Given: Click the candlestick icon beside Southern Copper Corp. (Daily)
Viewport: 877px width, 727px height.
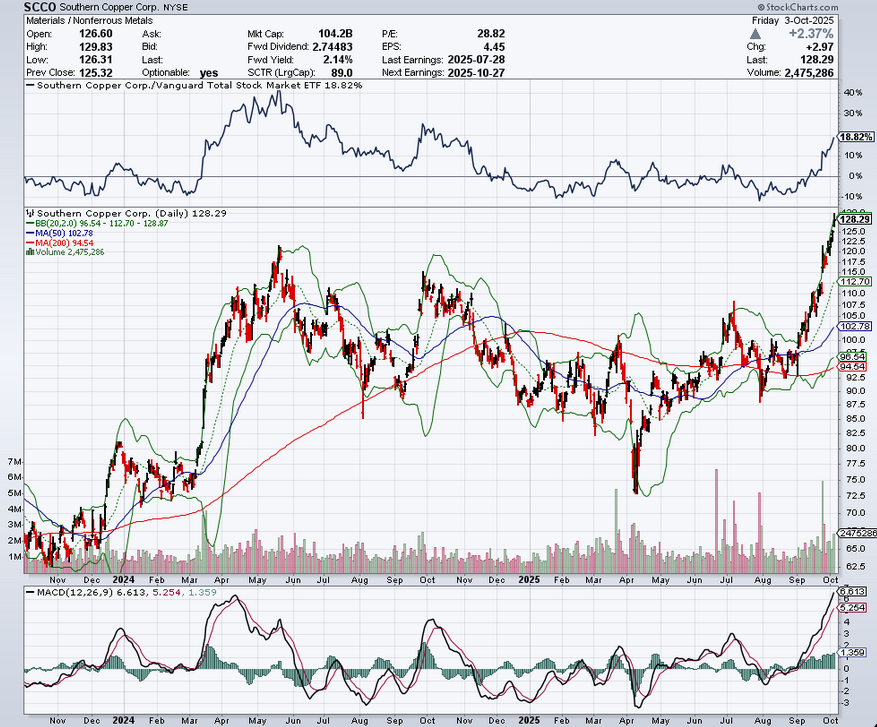Looking at the screenshot, I should click(x=31, y=213).
